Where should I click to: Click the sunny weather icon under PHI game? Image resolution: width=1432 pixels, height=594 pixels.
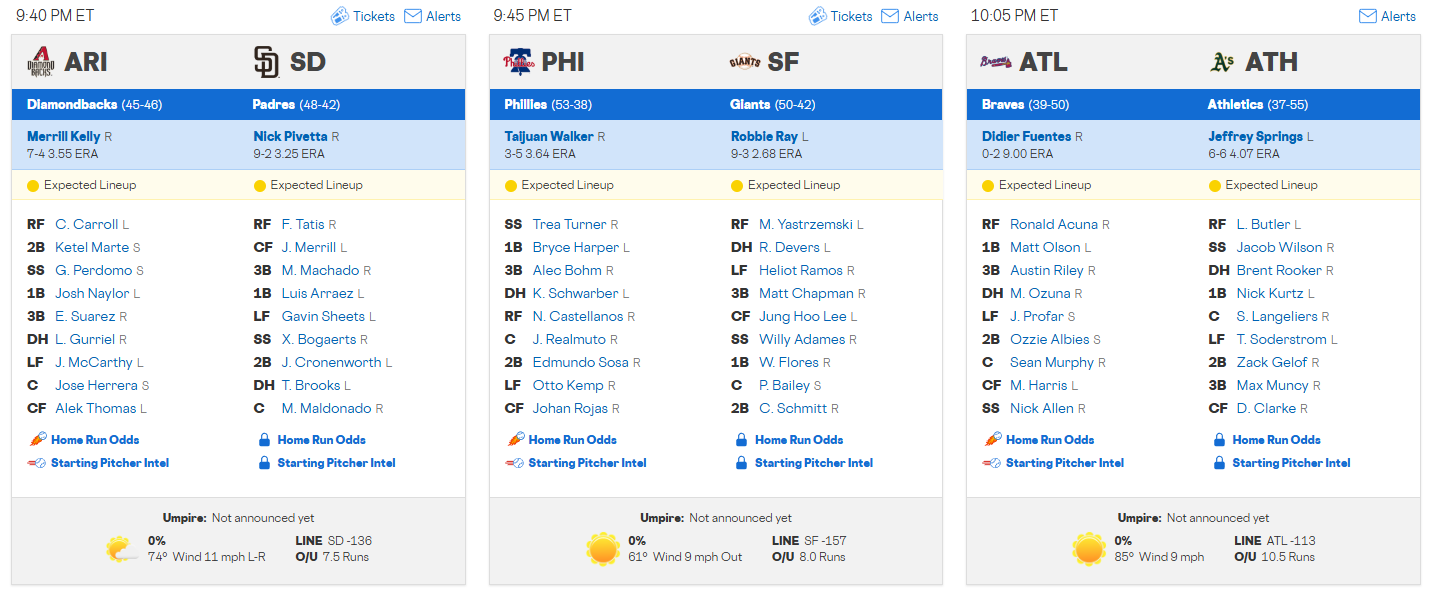pyautogui.click(x=603, y=549)
